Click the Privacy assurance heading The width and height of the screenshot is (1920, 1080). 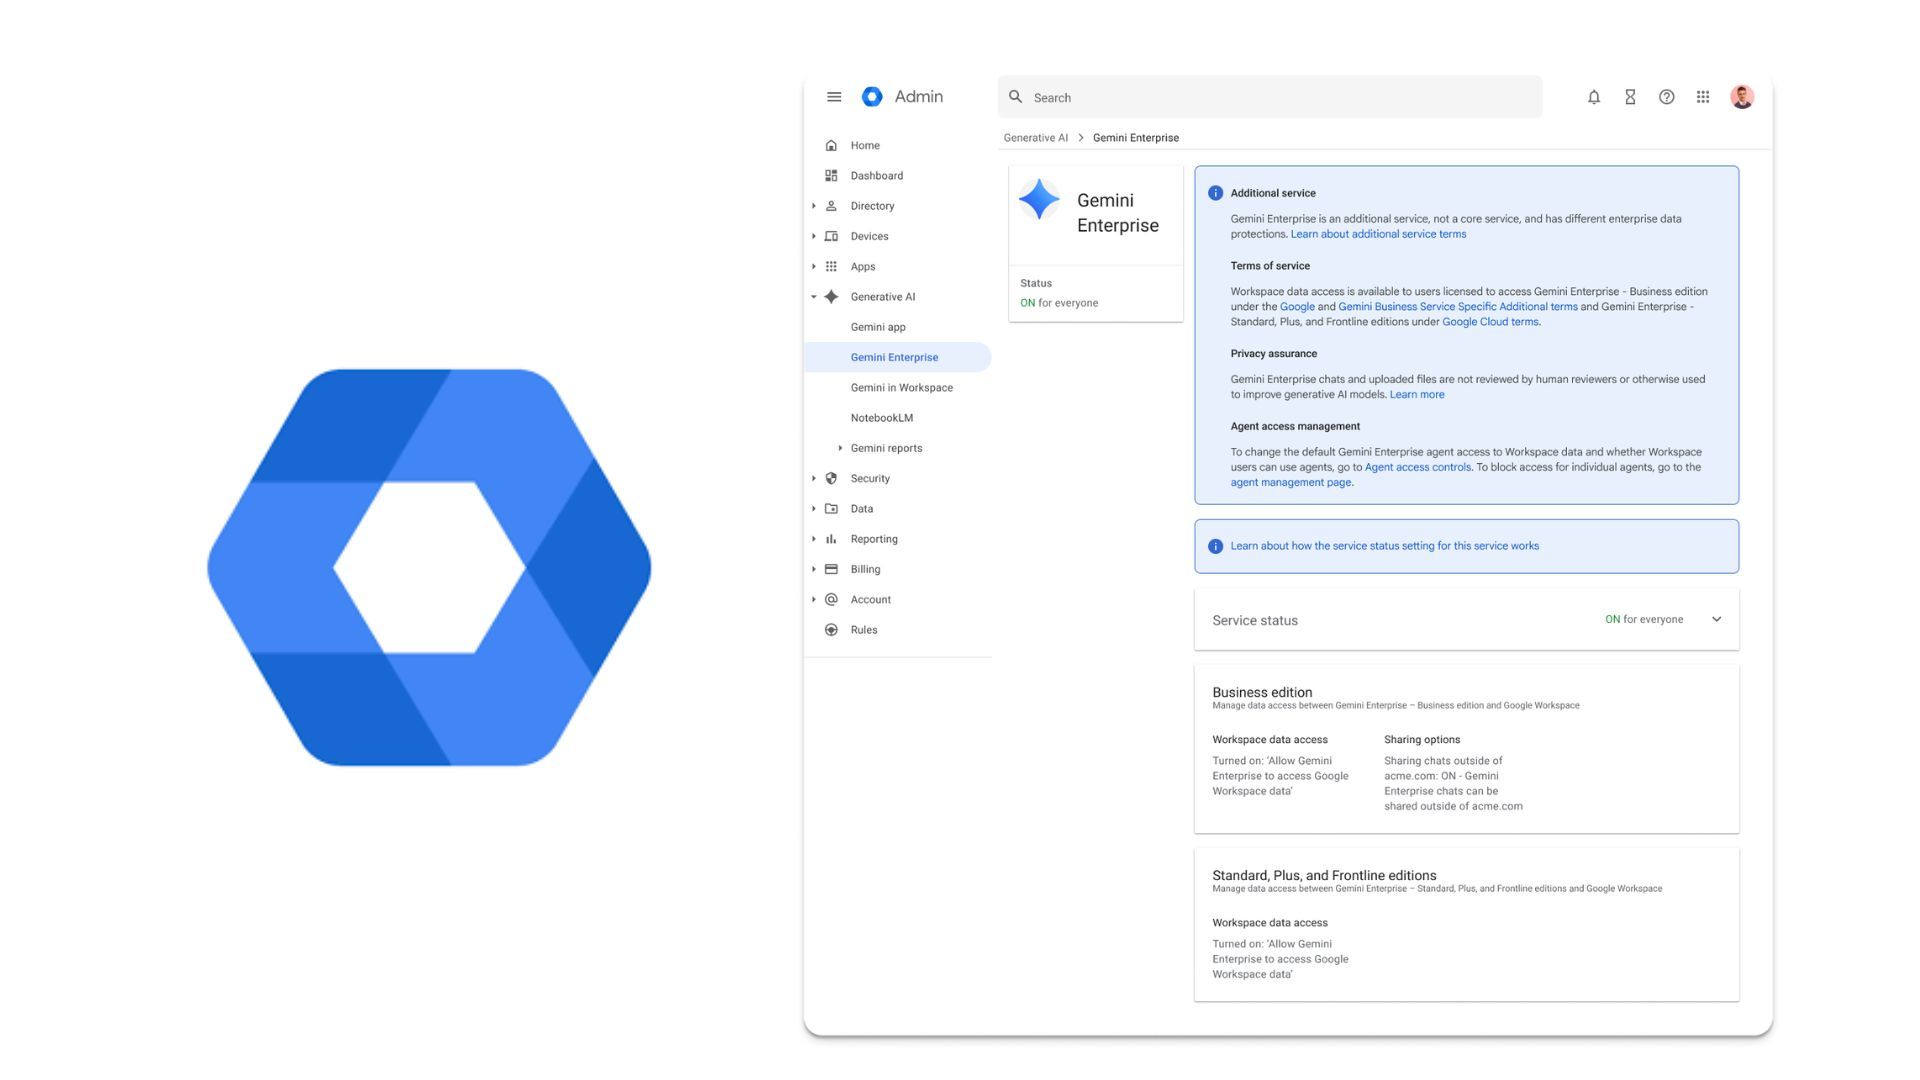[x=1273, y=354]
